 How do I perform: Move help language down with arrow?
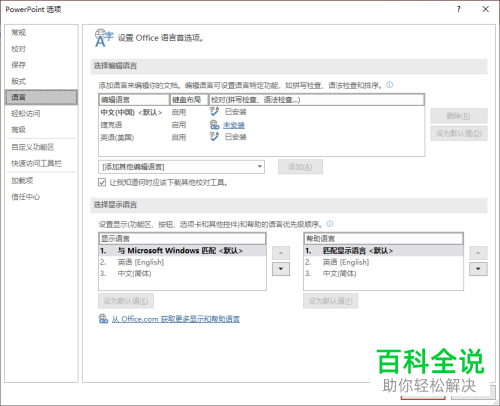tap(478, 269)
